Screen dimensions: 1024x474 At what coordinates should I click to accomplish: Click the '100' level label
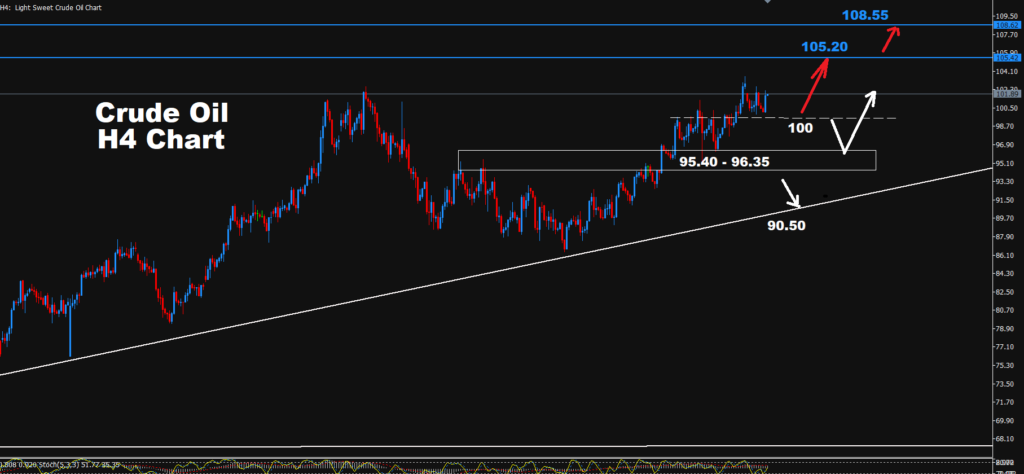[x=800, y=128]
